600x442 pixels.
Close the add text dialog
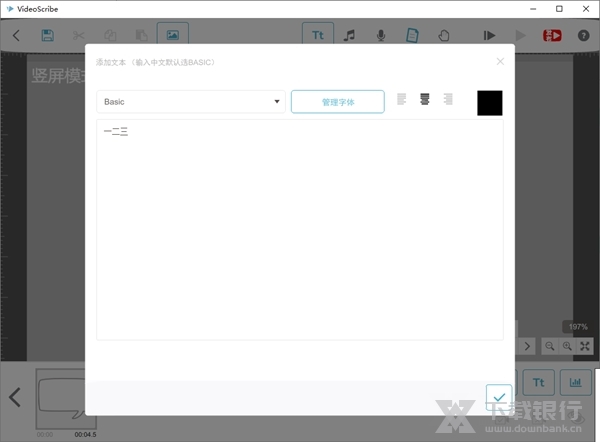pos(500,61)
